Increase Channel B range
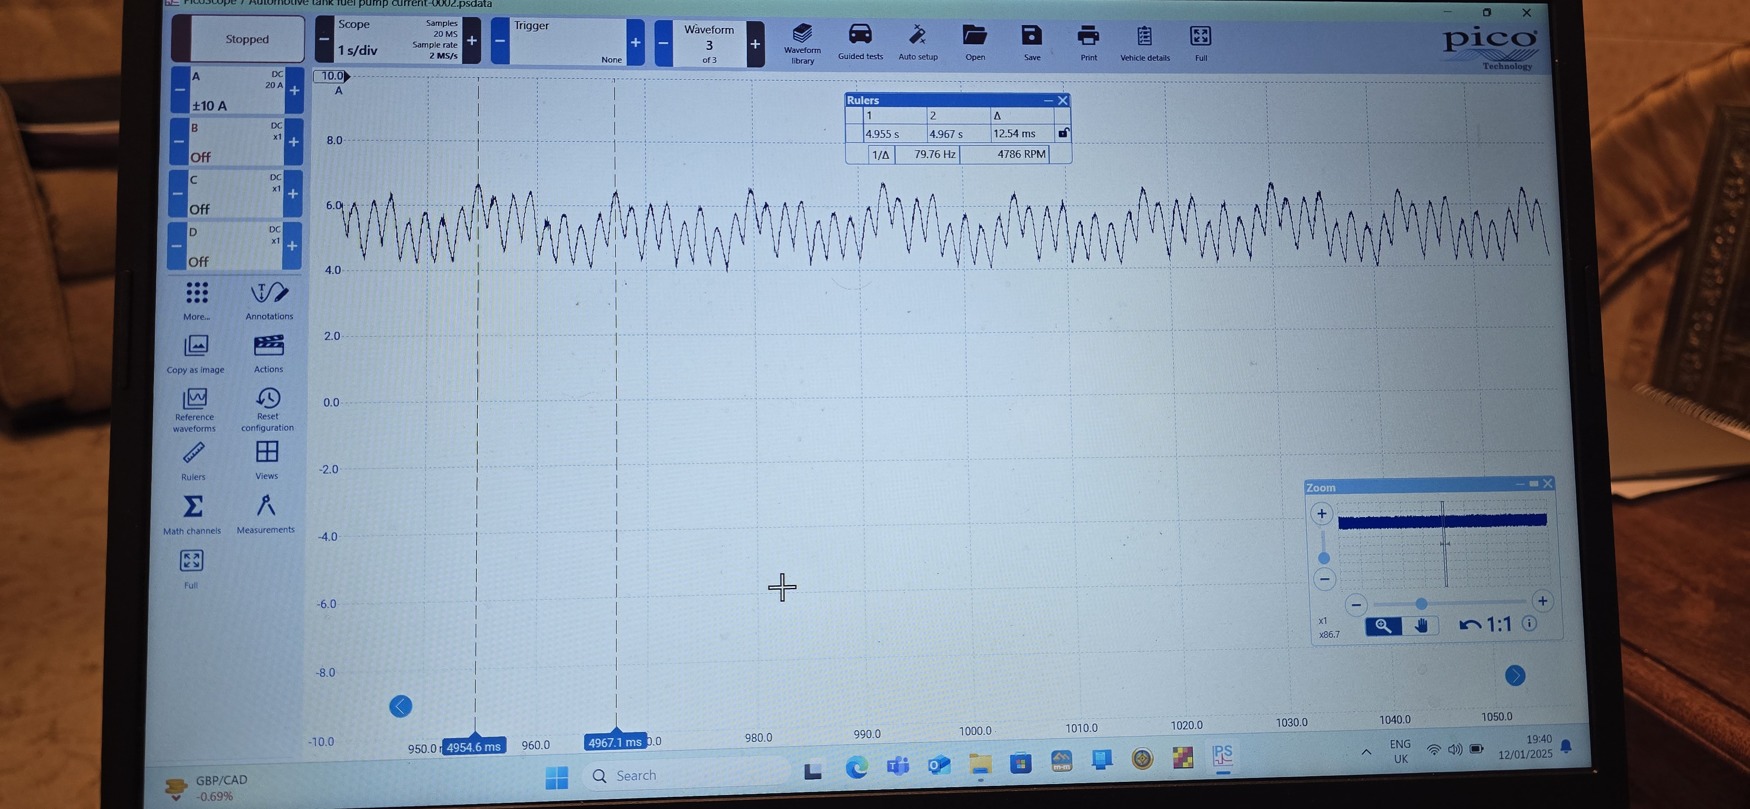Image resolution: width=1750 pixels, height=809 pixels. point(293,142)
